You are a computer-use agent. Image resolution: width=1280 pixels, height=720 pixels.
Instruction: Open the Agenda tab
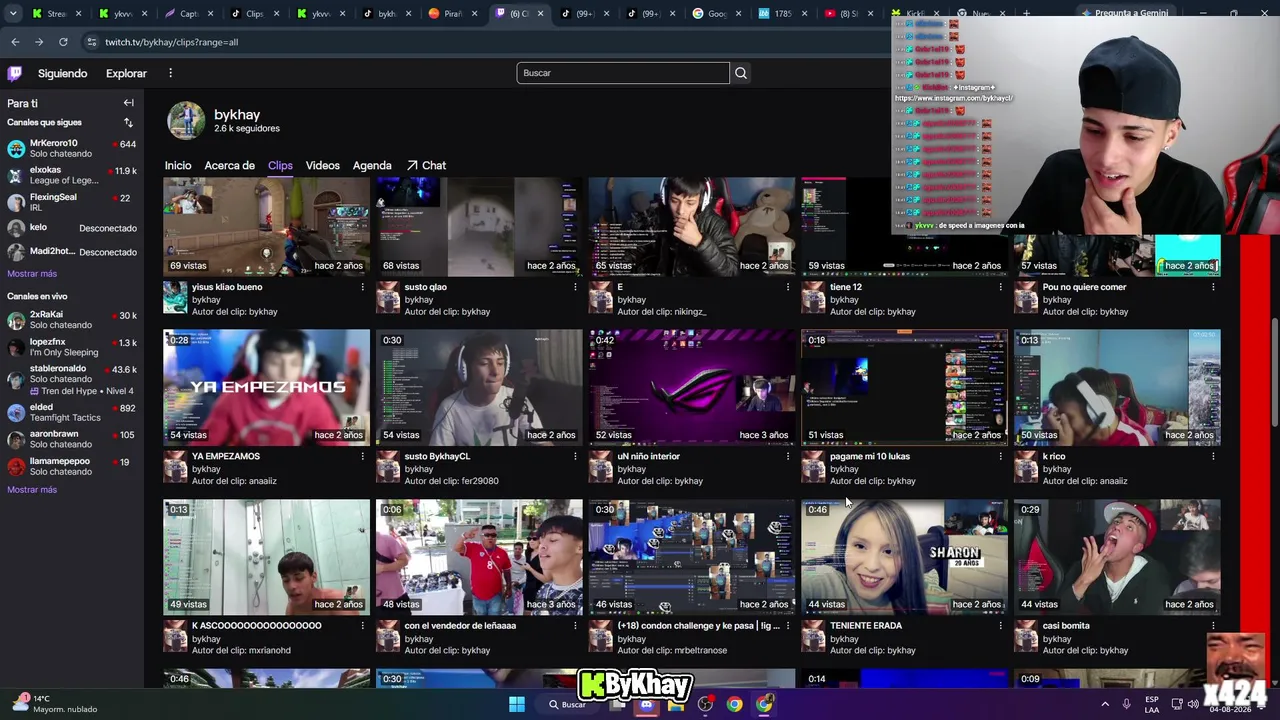click(372, 166)
